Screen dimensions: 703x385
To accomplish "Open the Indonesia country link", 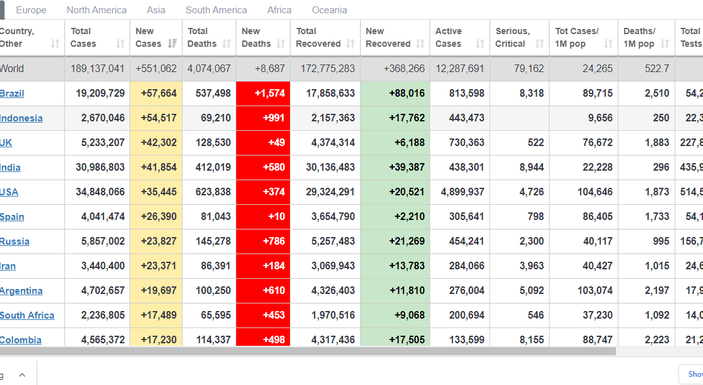I will point(21,118).
